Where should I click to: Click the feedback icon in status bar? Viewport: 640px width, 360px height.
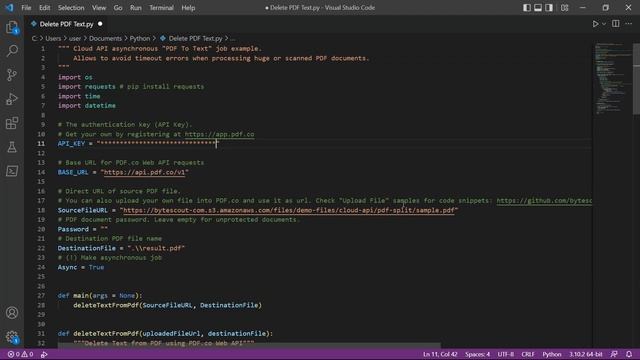[614, 354]
